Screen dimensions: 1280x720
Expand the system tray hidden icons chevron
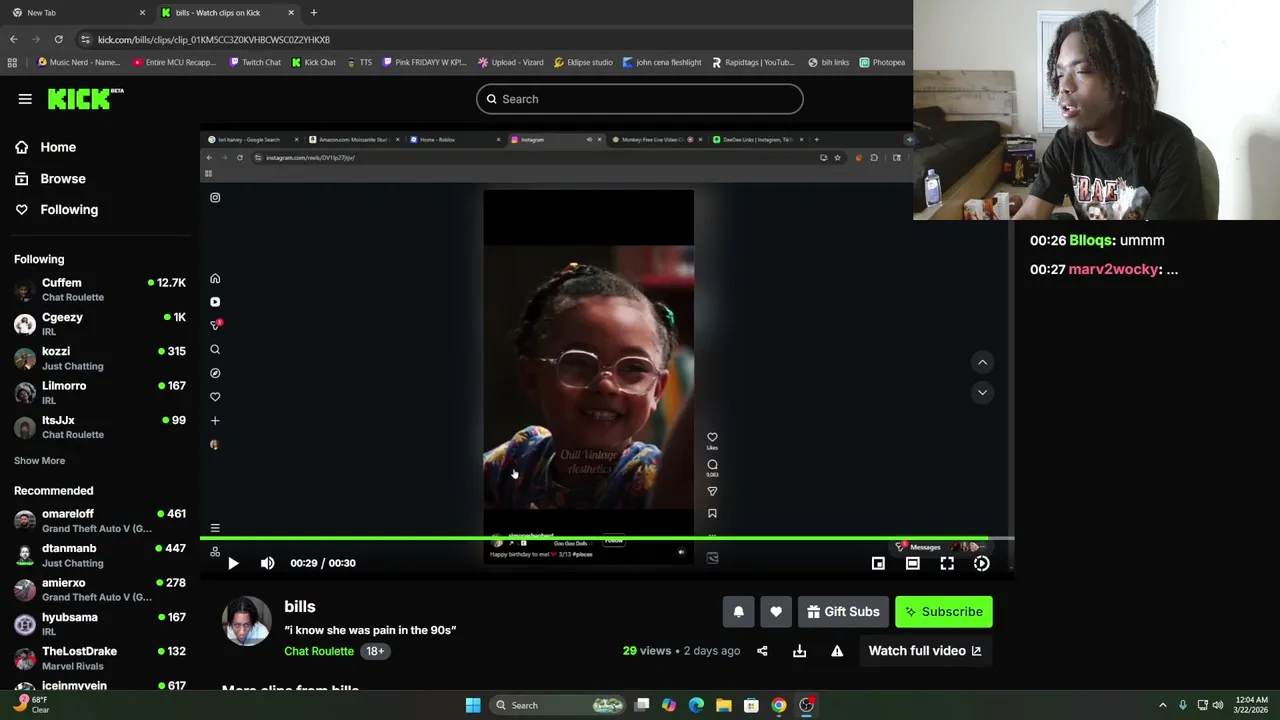coord(1162,705)
